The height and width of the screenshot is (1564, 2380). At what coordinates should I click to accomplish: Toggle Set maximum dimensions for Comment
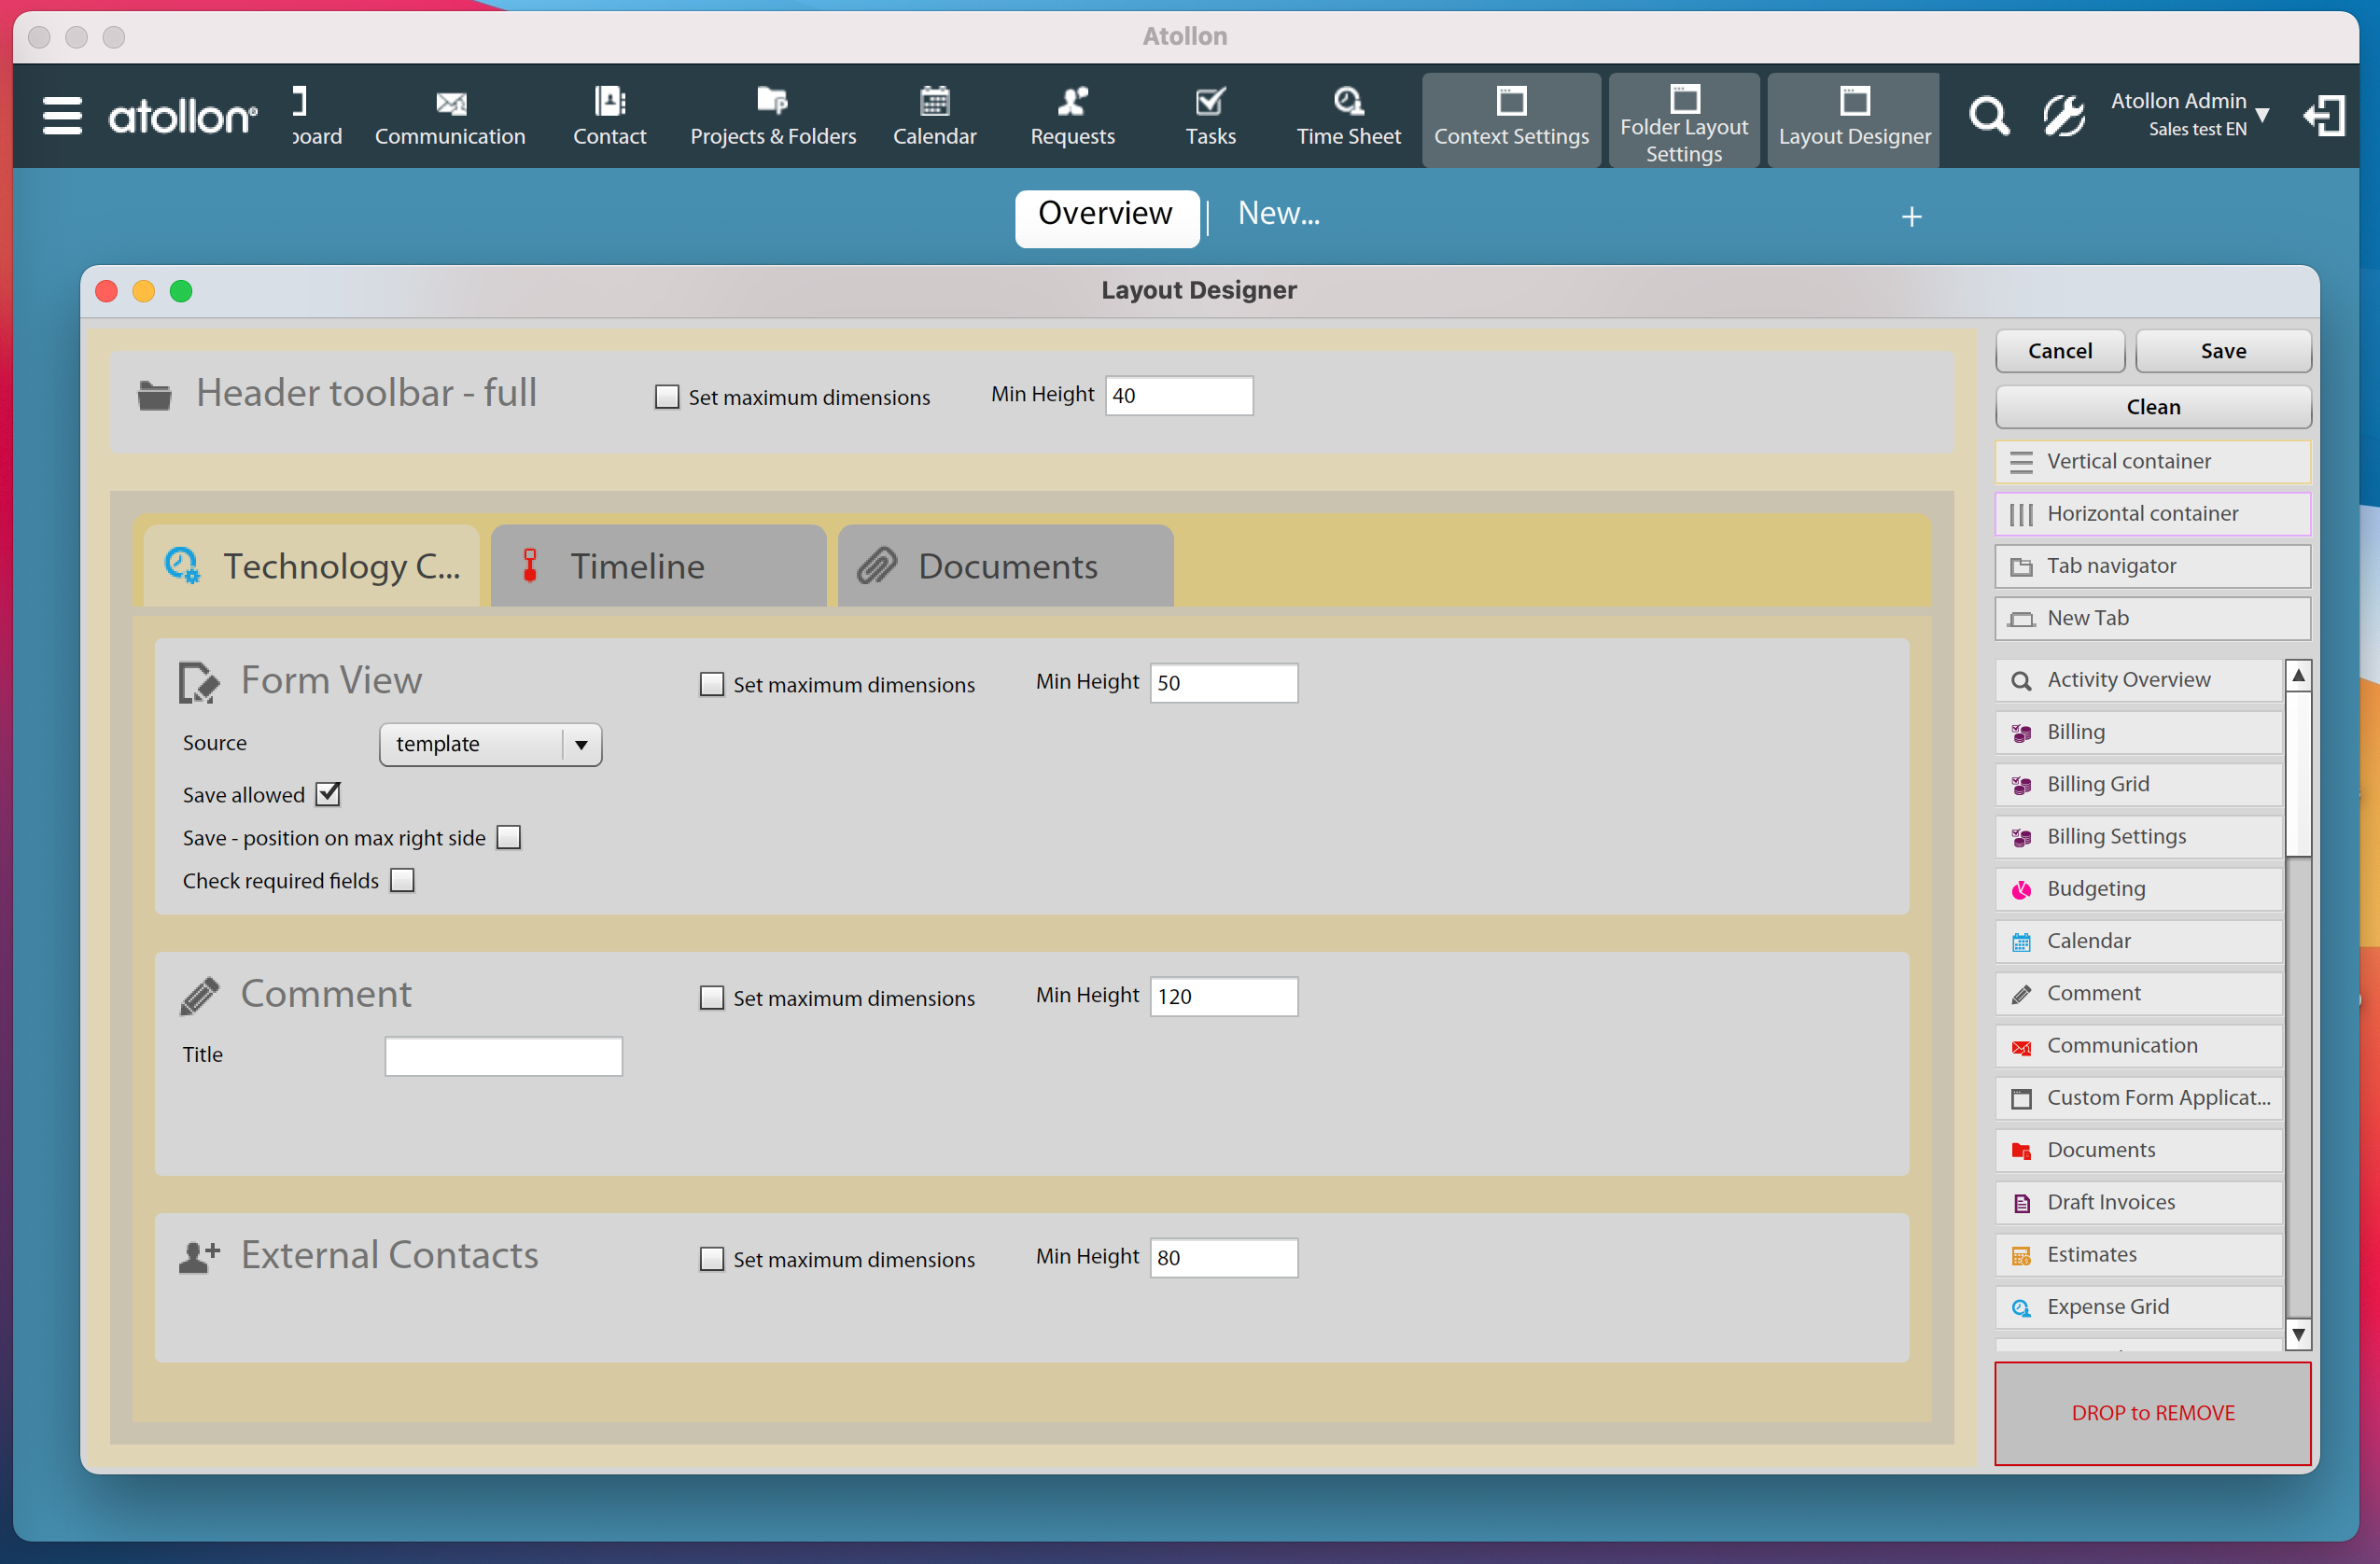coord(711,997)
